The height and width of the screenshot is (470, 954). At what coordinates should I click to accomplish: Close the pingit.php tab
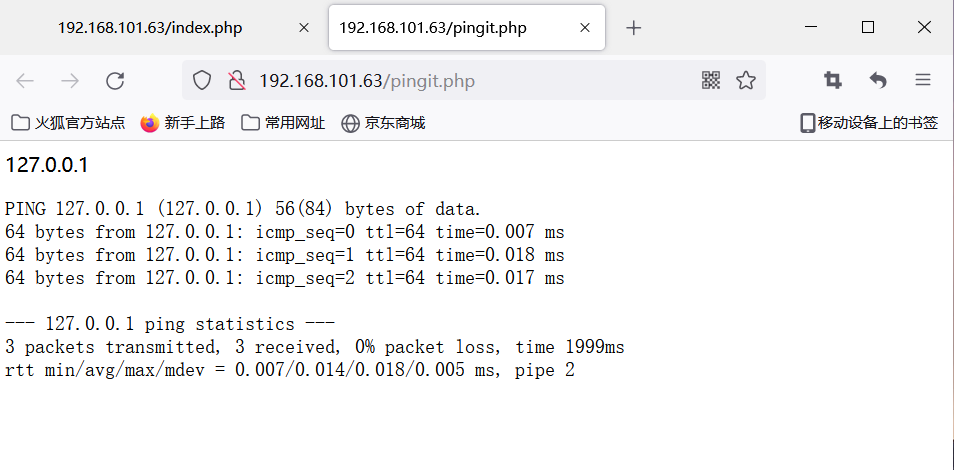[x=585, y=28]
